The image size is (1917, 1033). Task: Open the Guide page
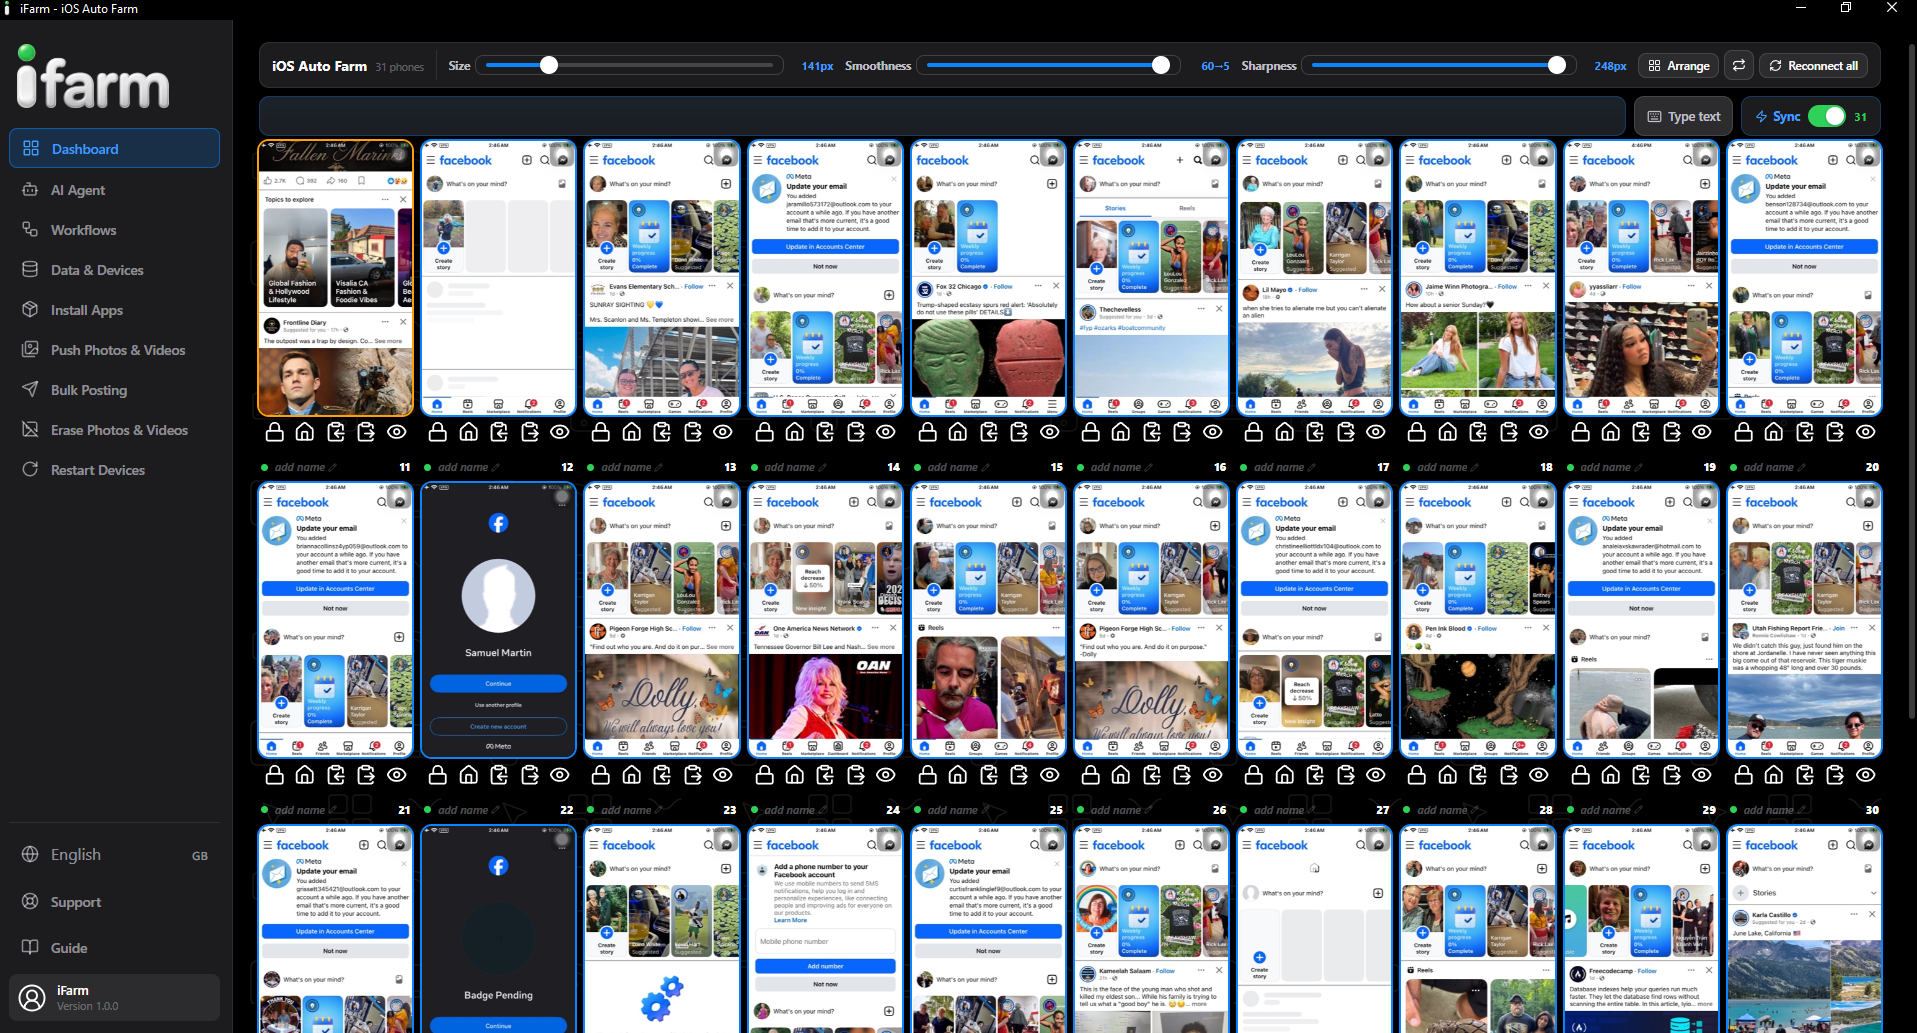click(114, 948)
